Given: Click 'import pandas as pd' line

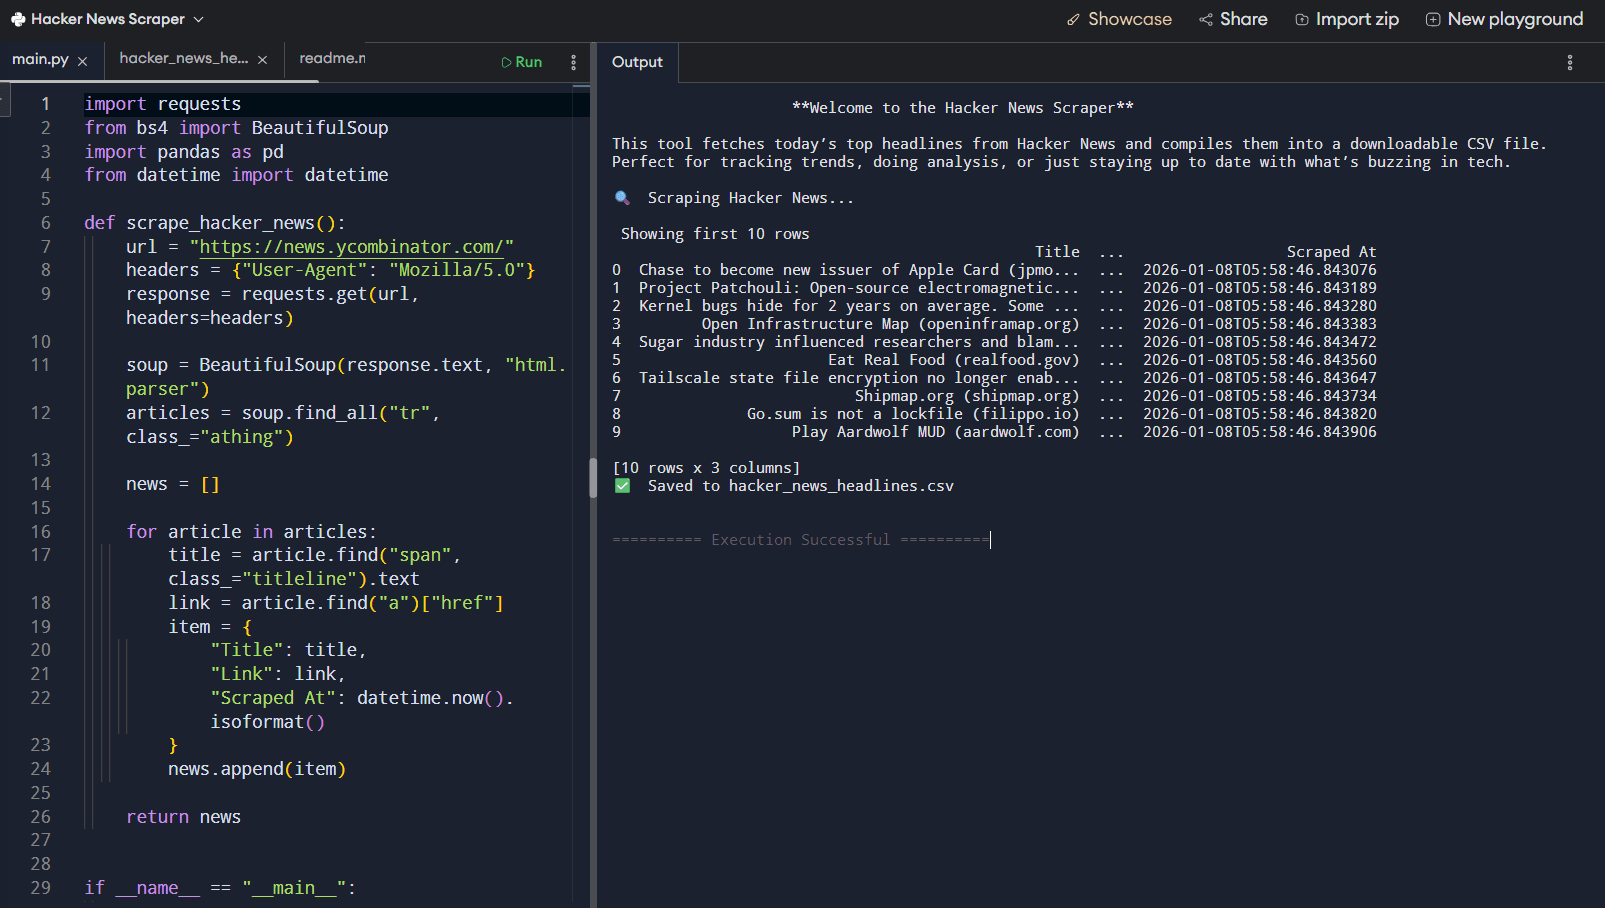Looking at the screenshot, I should (x=184, y=152).
